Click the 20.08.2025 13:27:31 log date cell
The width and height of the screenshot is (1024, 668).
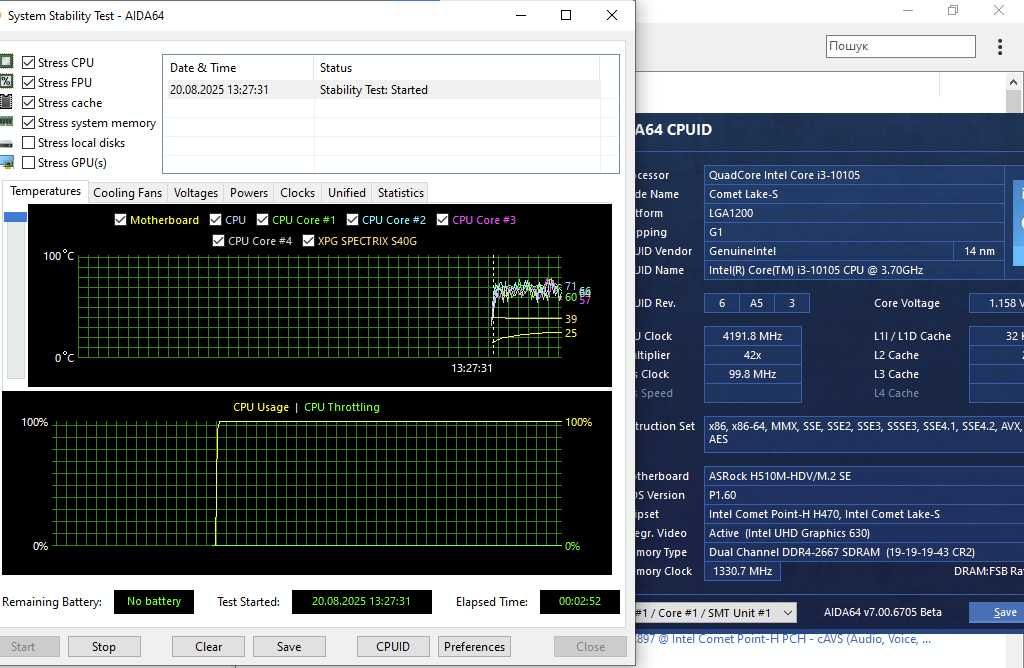pyautogui.click(x=219, y=89)
